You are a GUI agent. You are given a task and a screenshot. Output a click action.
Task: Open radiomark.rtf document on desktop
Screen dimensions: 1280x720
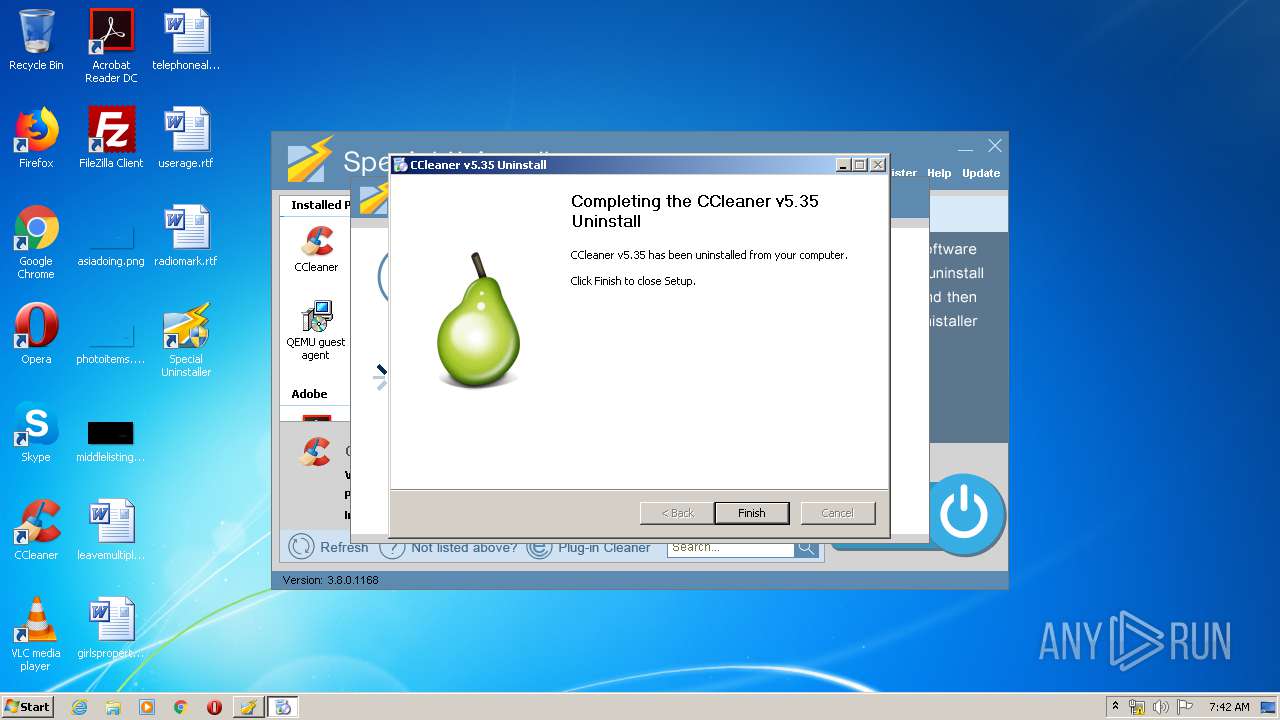[186, 236]
